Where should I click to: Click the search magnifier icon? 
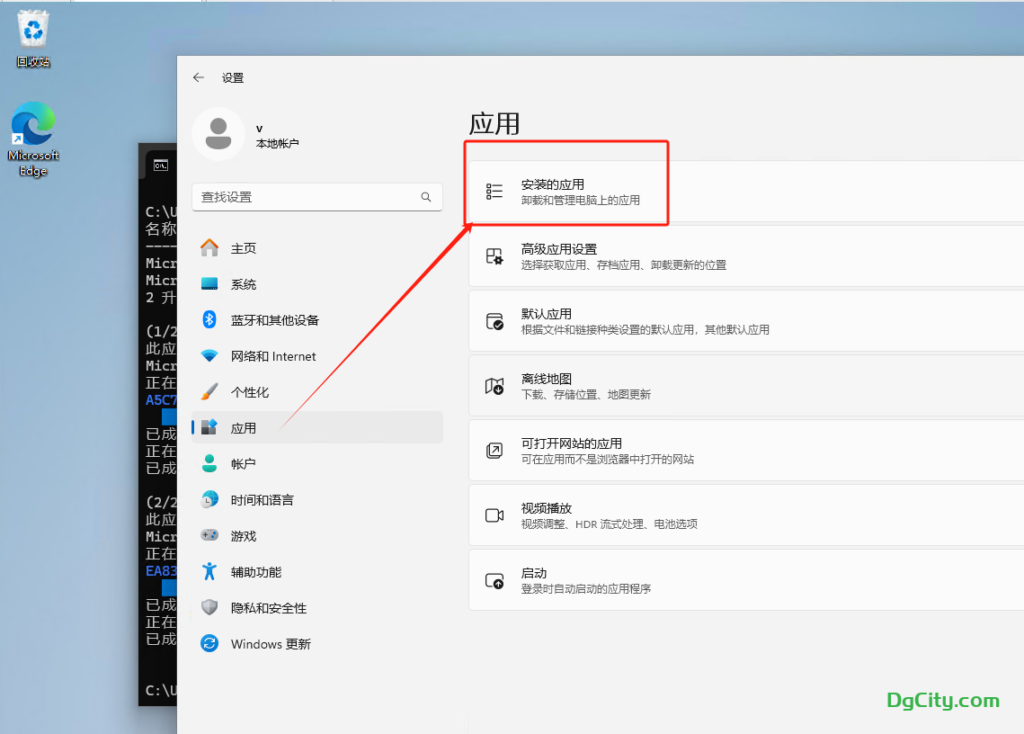[x=426, y=197]
